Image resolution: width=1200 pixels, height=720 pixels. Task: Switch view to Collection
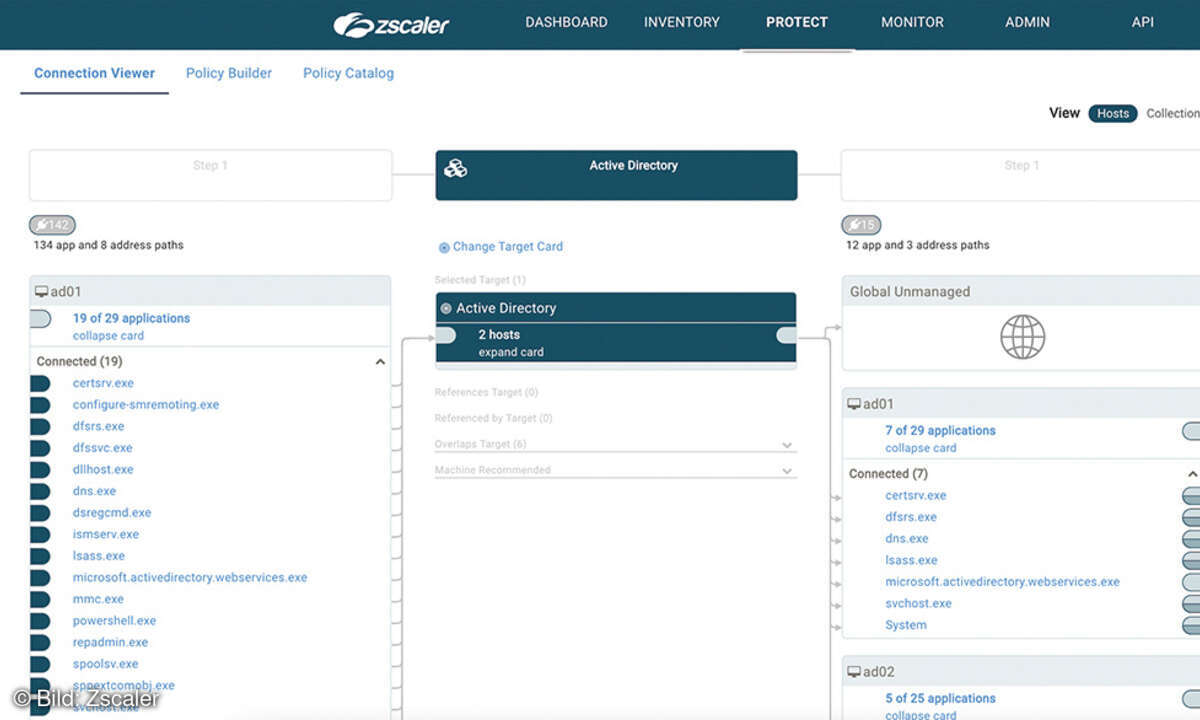(1172, 113)
